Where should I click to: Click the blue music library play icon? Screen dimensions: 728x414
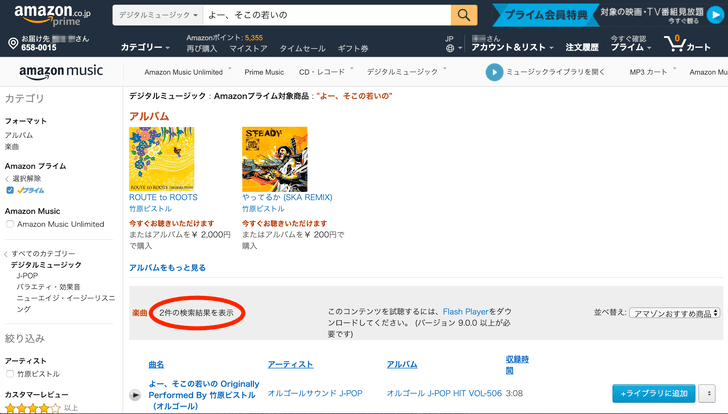pos(494,72)
